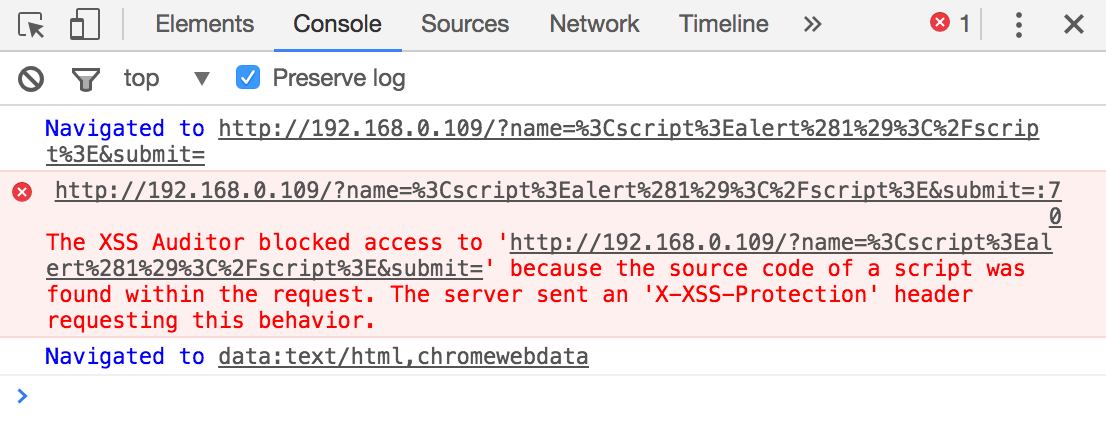Select the Console tab
Image resolution: width=1106 pixels, height=426 pixels.
[x=337, y=25]
